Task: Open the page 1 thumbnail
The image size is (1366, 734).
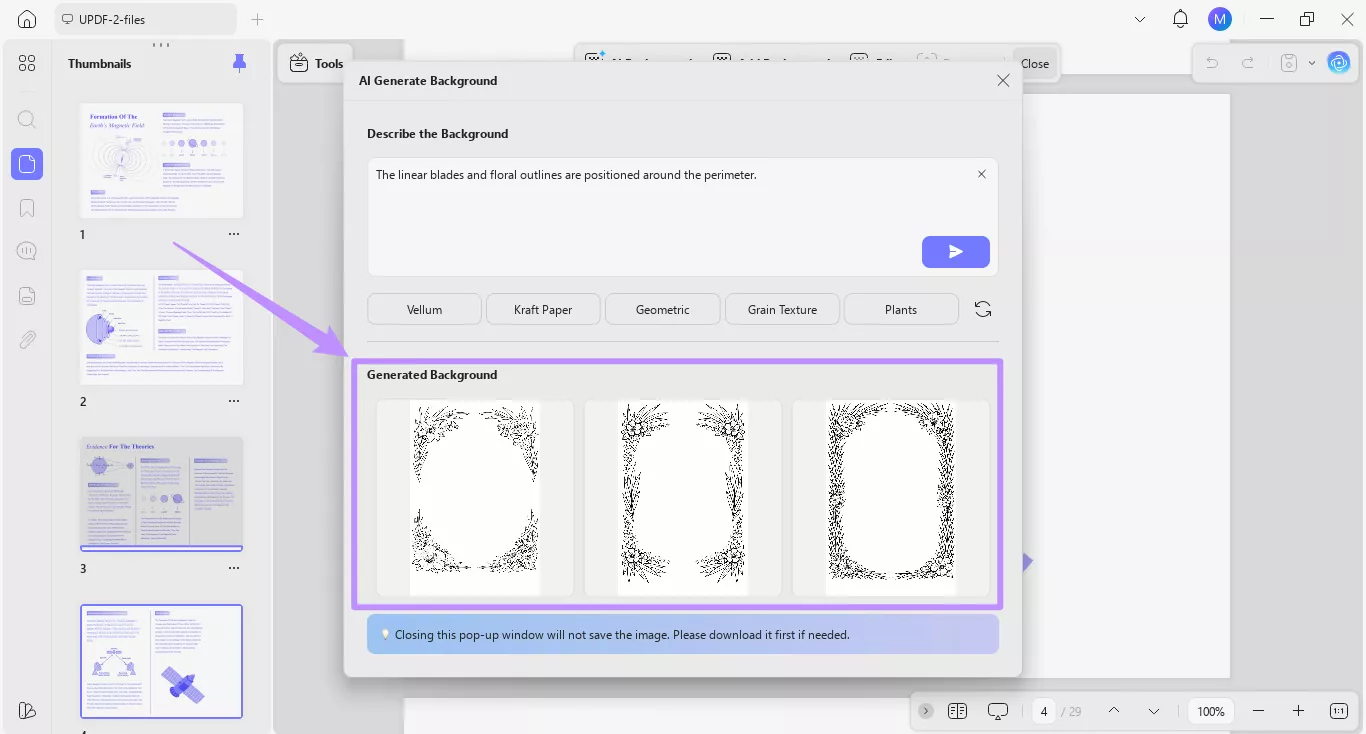Action: coord(162,160)
